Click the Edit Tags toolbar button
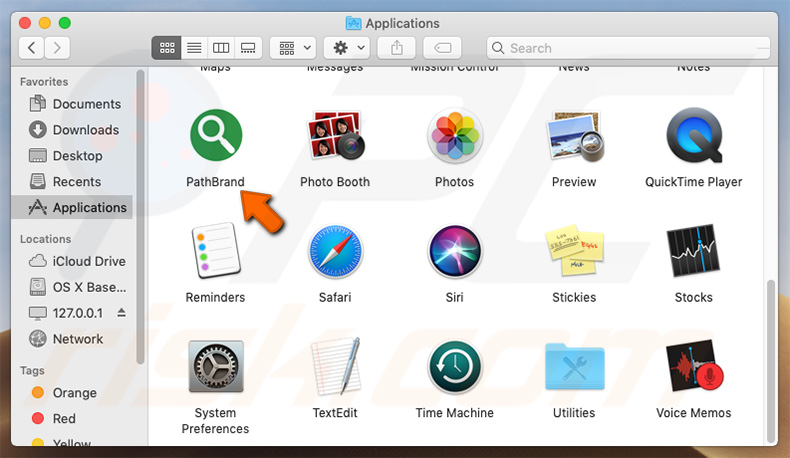The height and width of the screenshot is (458, 790). tap(442, 48)
